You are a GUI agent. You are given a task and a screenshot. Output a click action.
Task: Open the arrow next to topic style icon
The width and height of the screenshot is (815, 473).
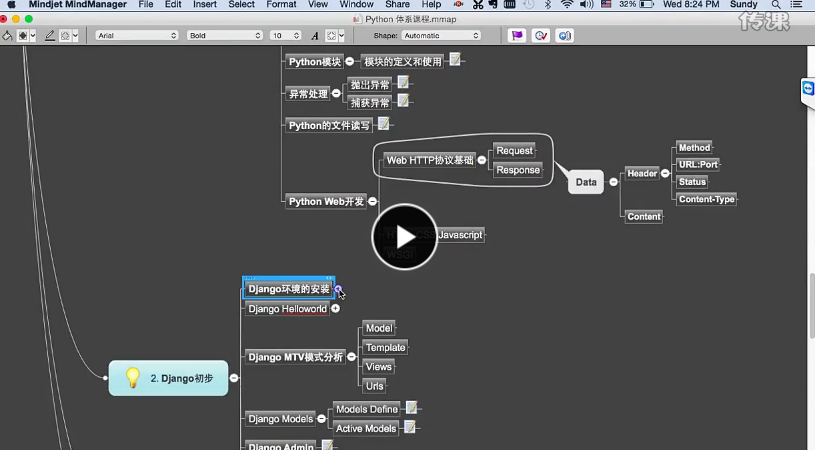33,36
